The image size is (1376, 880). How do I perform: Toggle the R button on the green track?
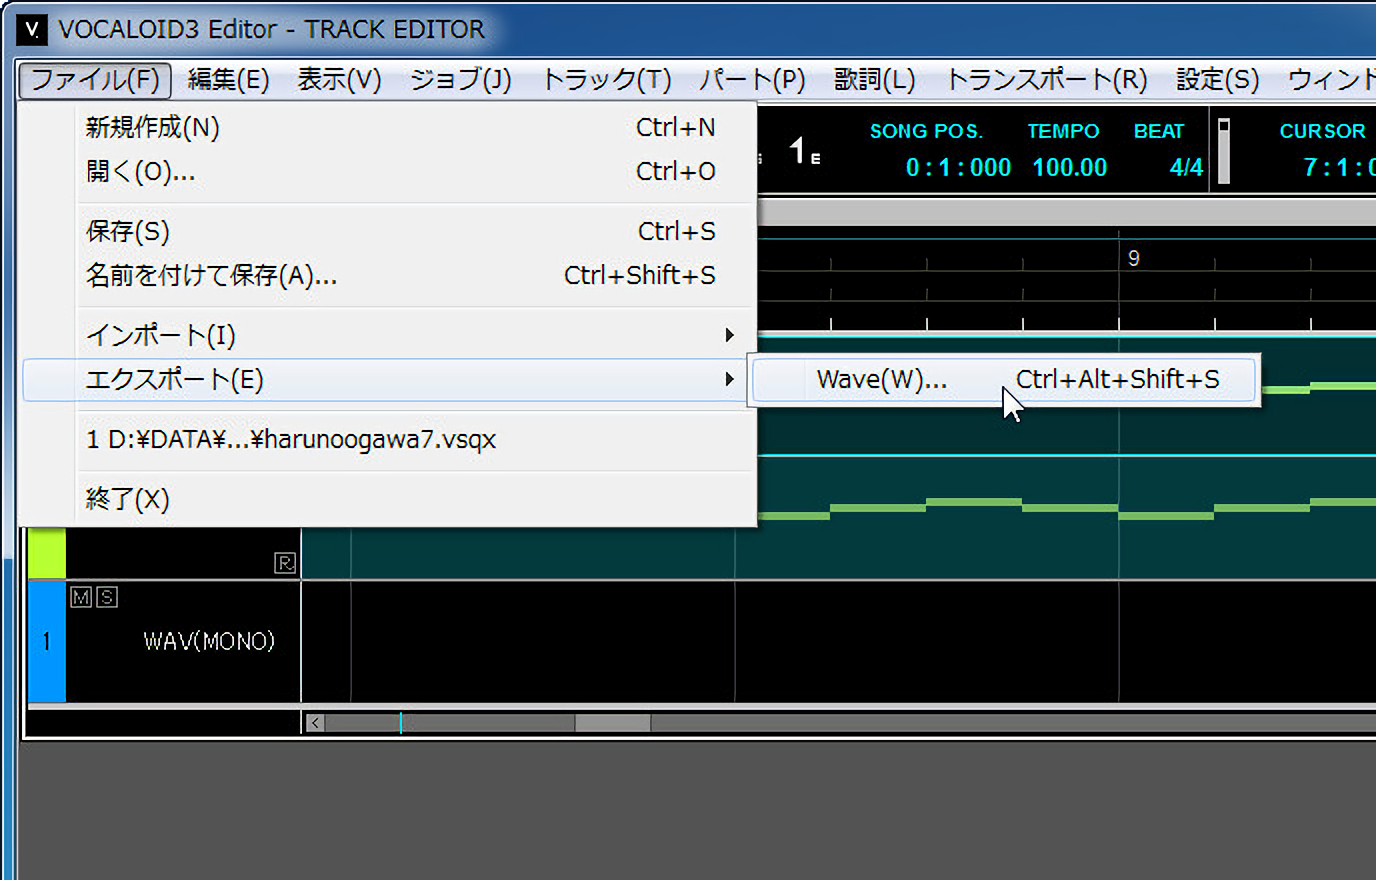click(285, 563)
